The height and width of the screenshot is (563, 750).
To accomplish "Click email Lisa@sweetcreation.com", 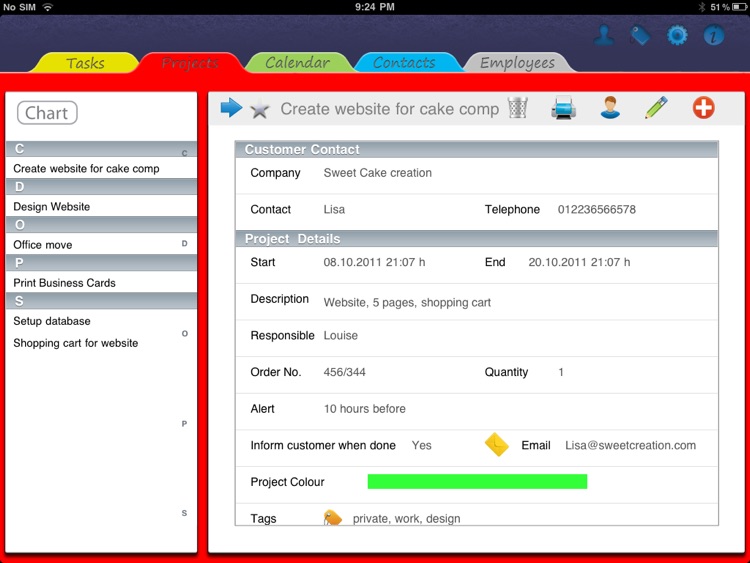I will [630, 445].
